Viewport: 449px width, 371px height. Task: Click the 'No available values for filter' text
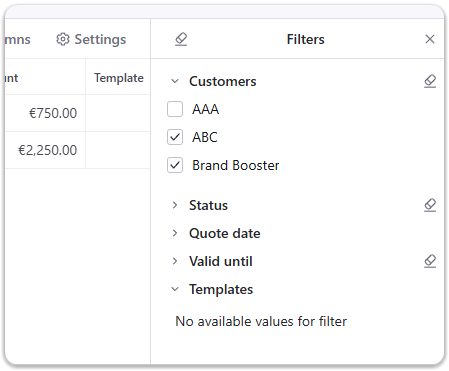[x=261, y=322]
